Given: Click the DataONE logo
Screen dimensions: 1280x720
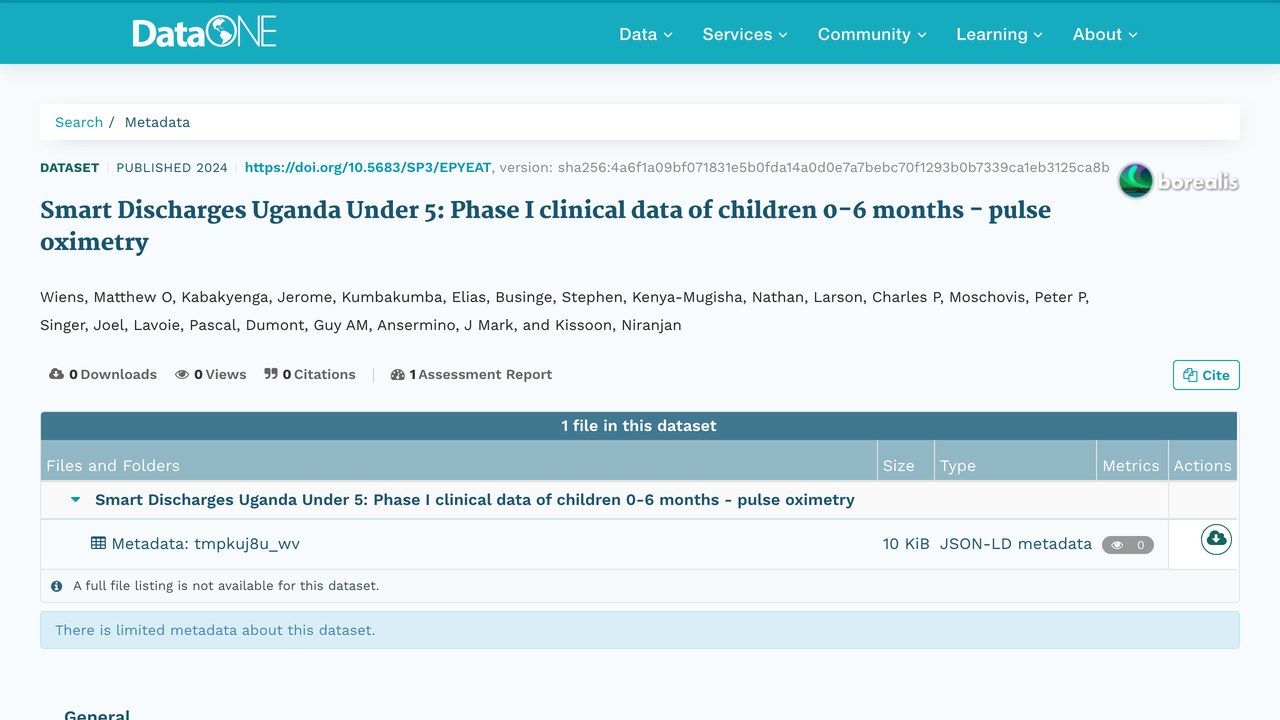Looking at the screenshot, I should click(x=204, y=33).
